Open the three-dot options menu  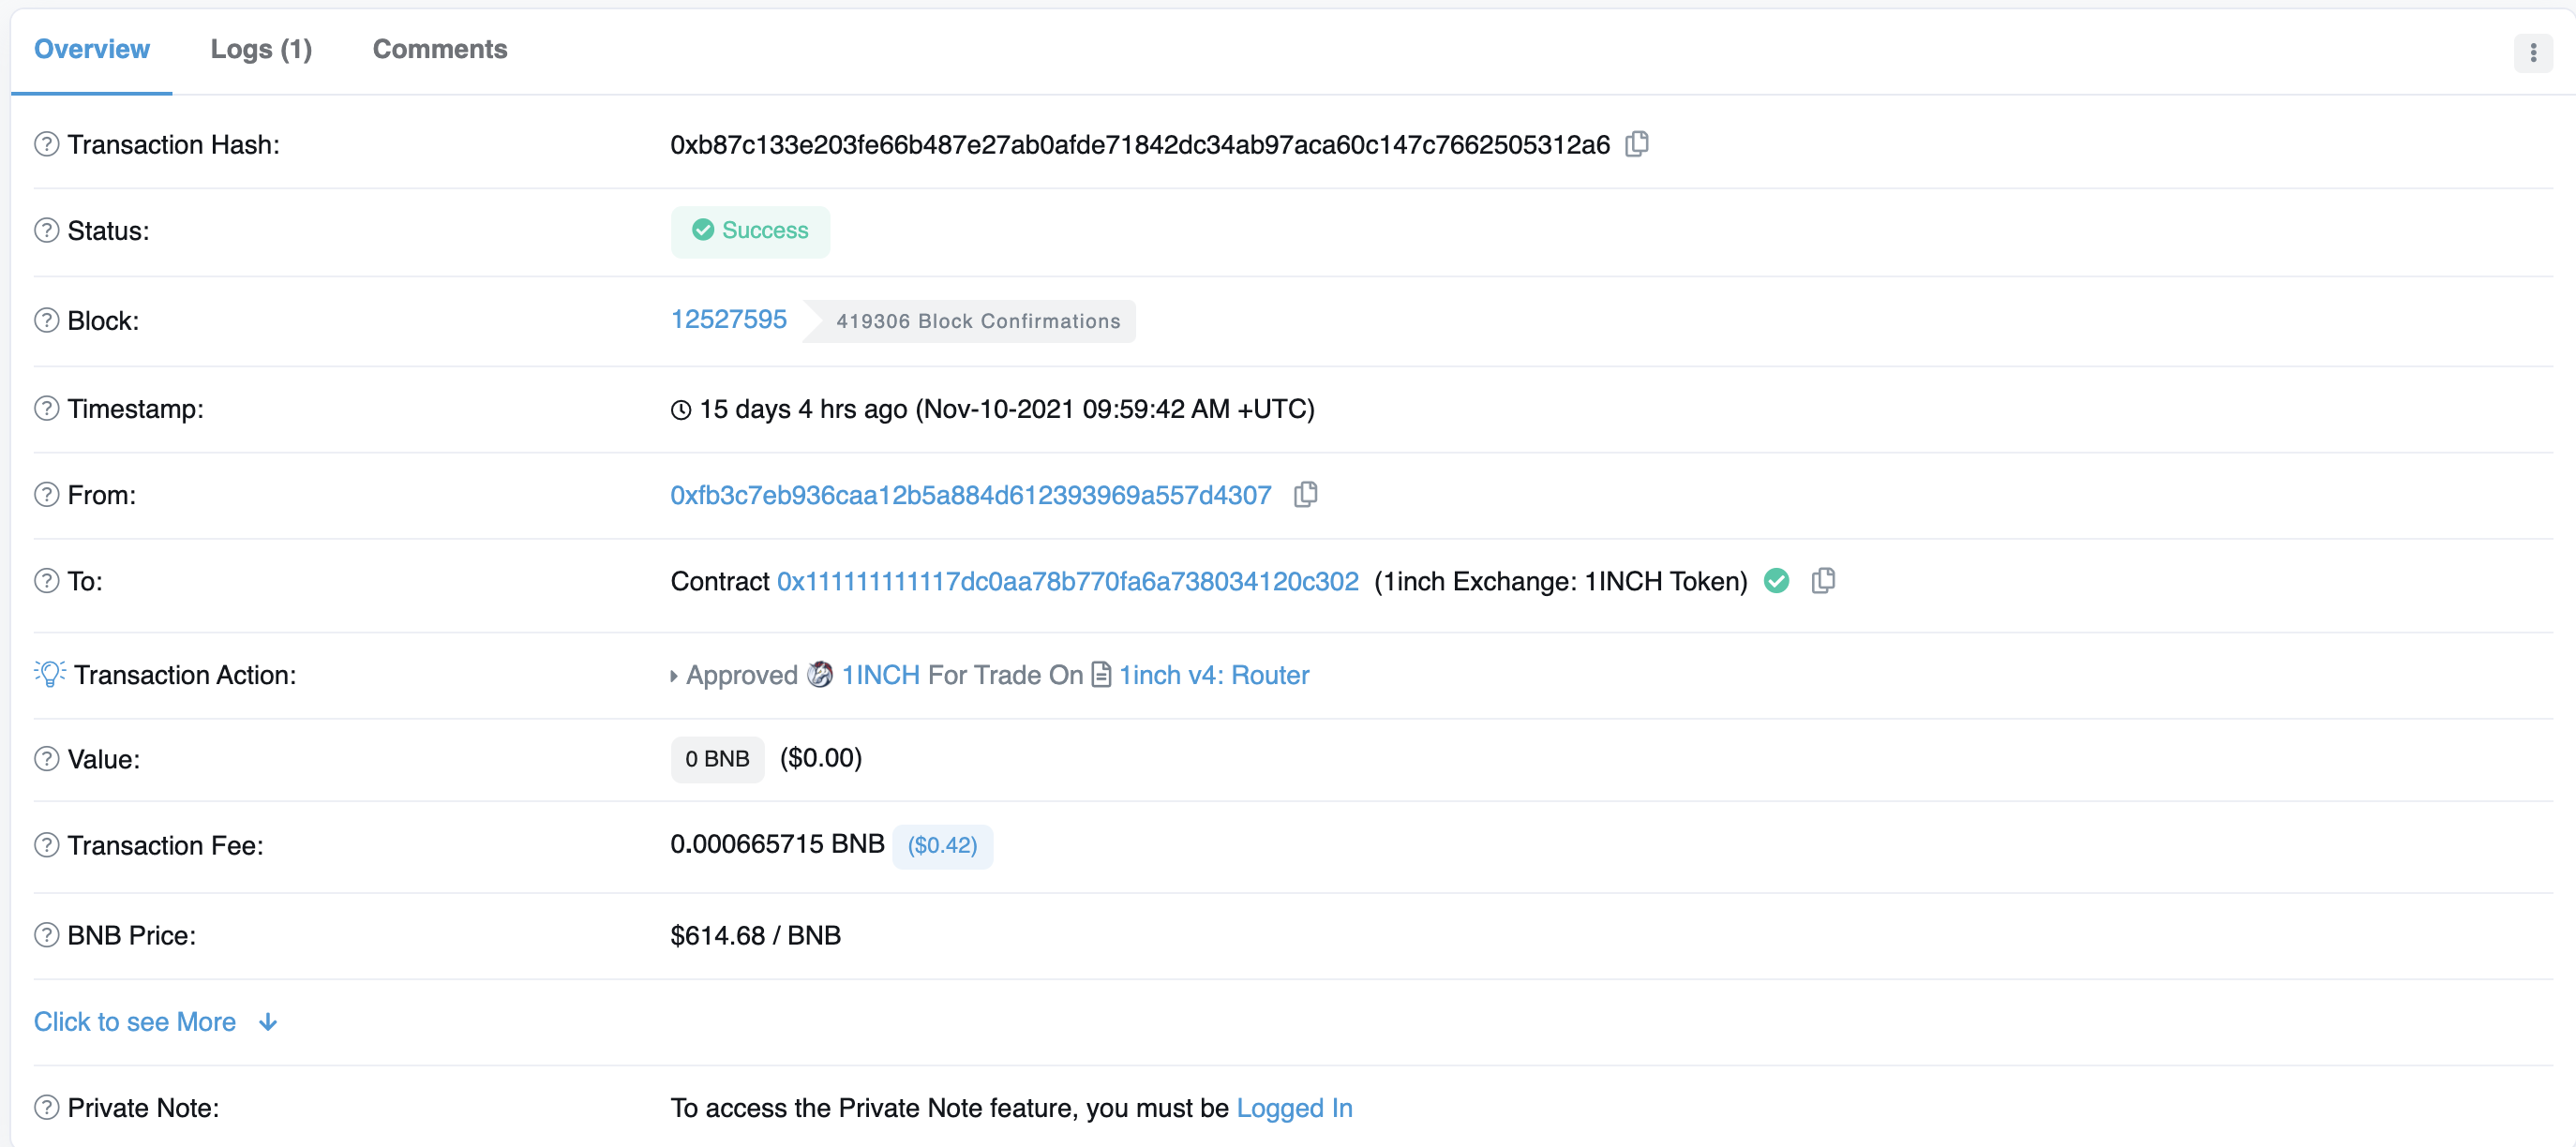pos(2533,52)
